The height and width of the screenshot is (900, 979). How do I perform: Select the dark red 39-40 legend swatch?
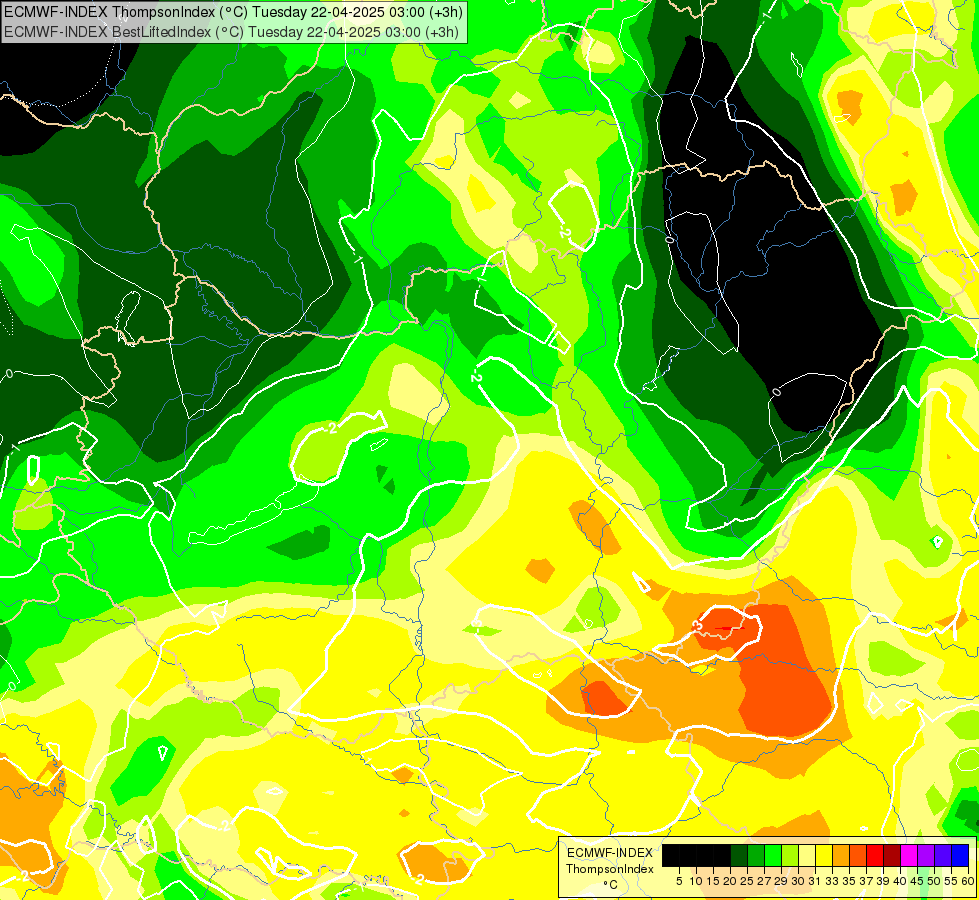tap(892, 856)
